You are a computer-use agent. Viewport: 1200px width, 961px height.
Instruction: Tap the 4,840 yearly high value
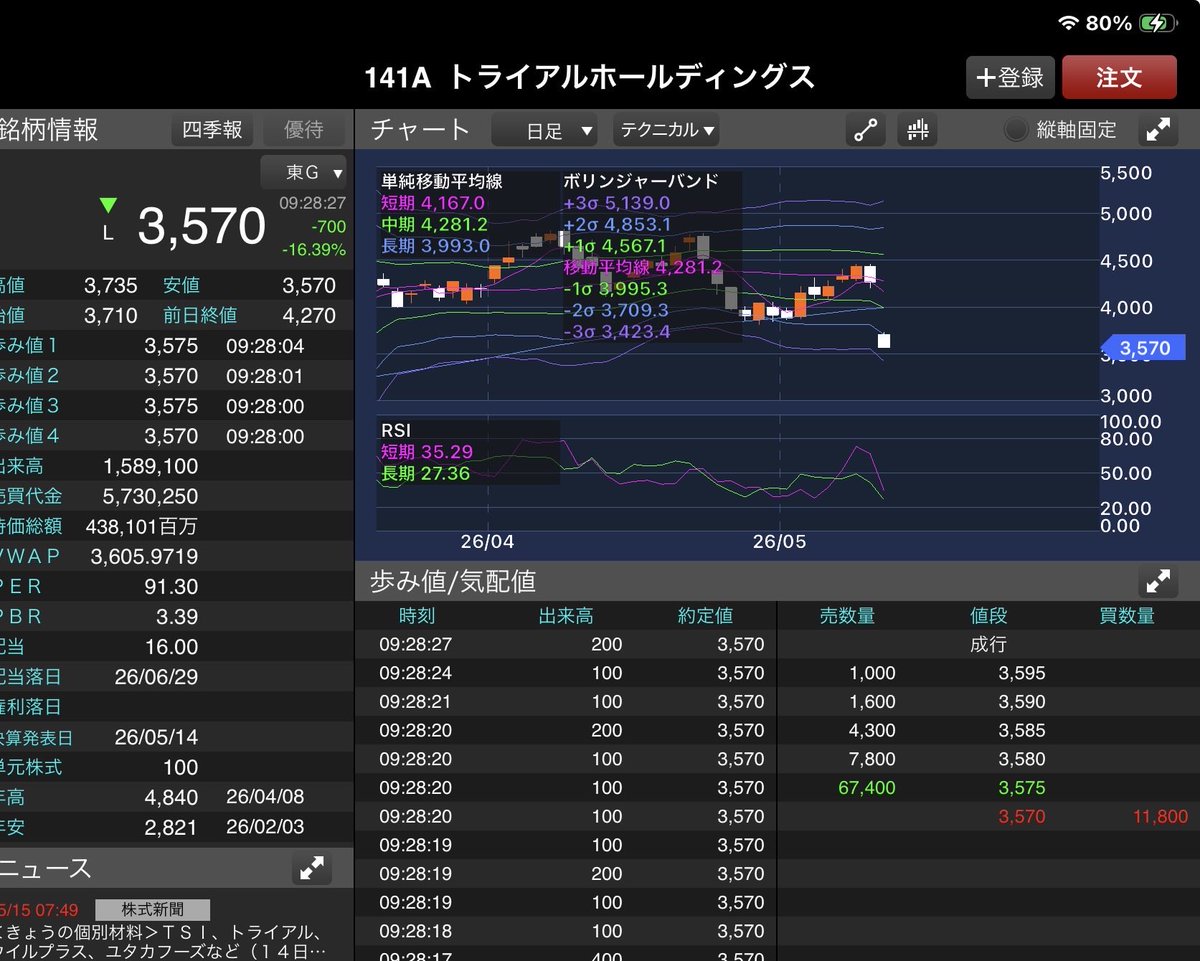click(x=171, y=798)
